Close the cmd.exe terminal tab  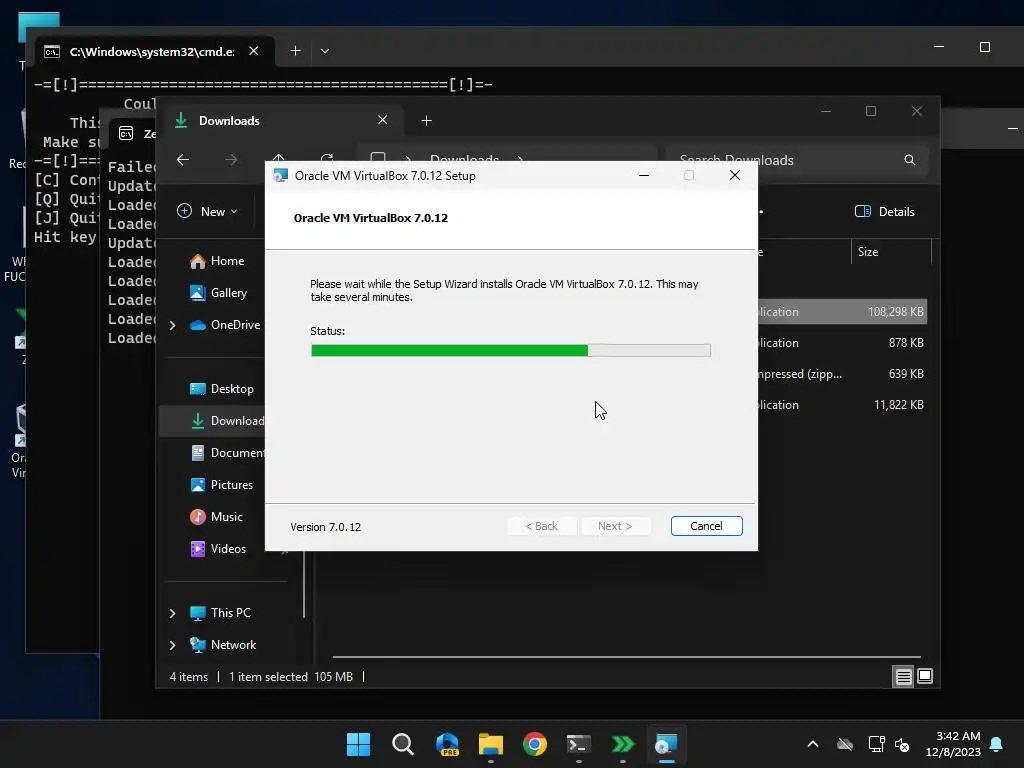point(254,51)
